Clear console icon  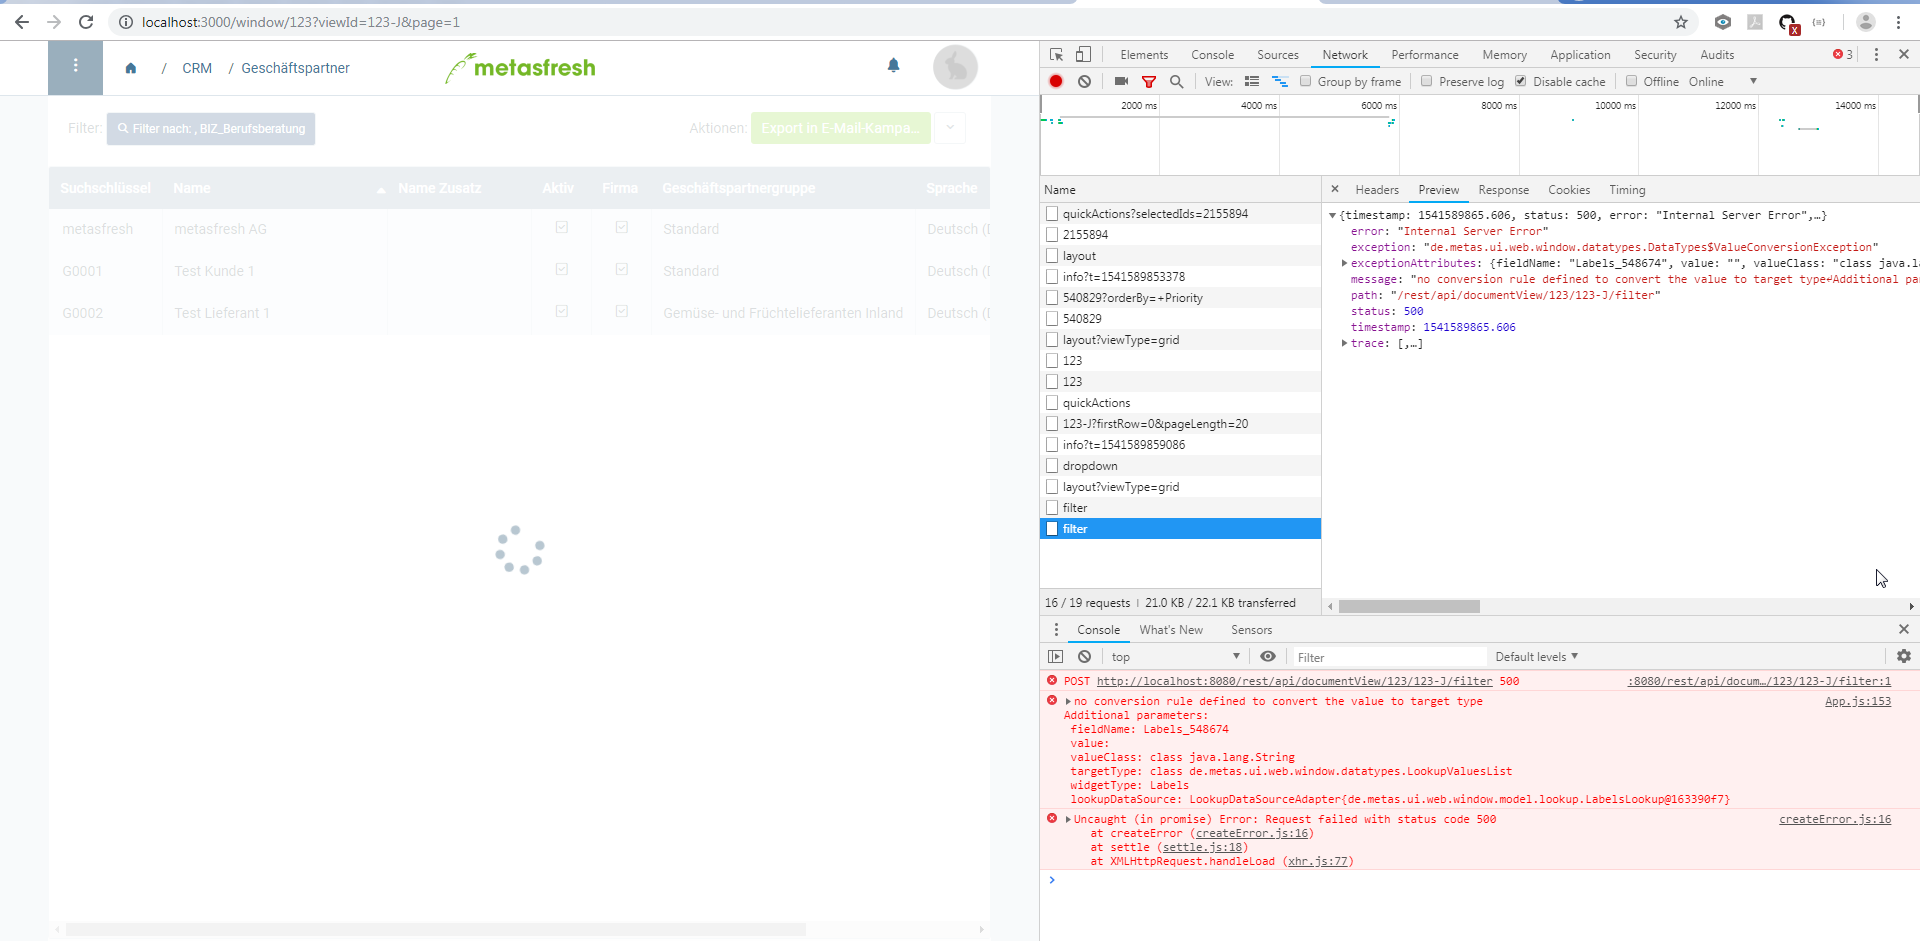[x=1085, y=656]
